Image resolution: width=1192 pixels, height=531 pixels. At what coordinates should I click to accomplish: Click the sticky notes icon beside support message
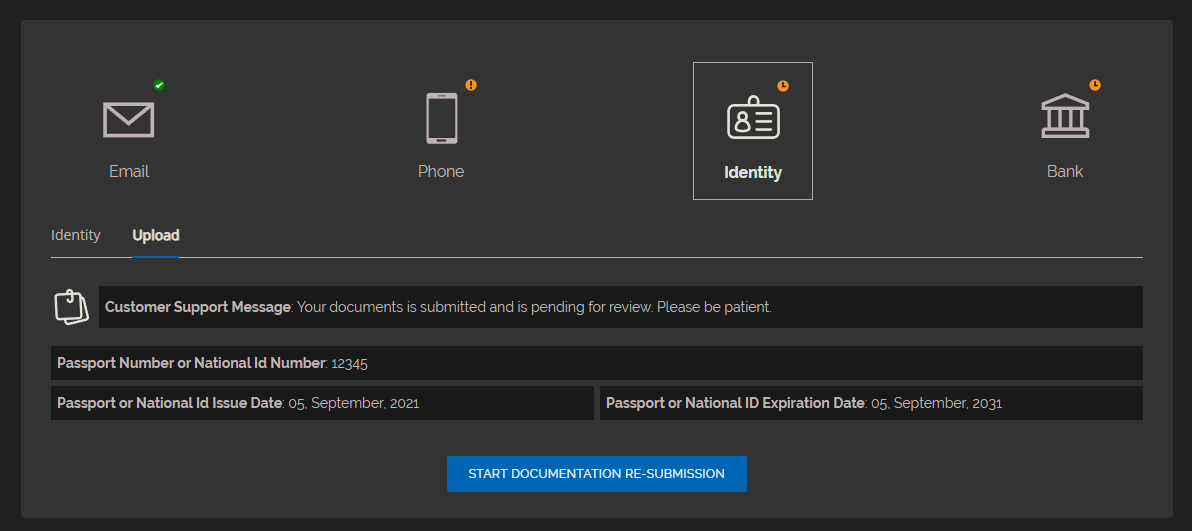72,307
